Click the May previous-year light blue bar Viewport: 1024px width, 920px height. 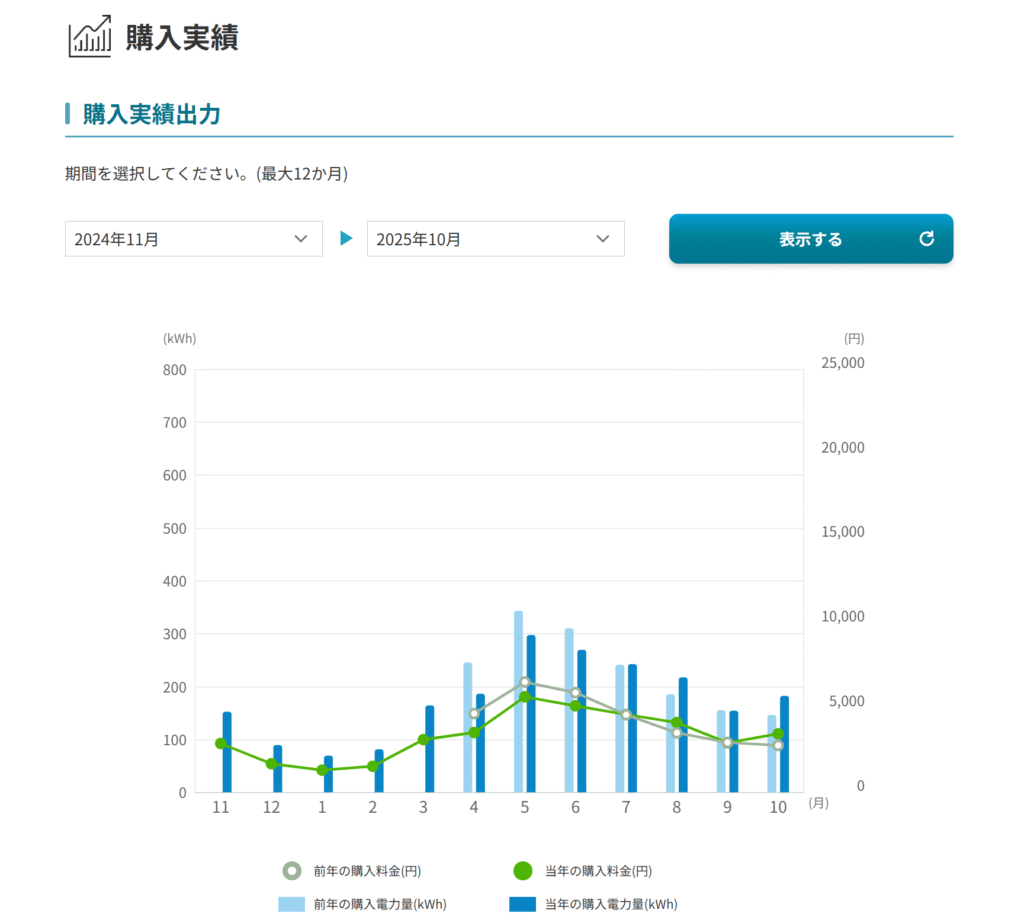518,700
